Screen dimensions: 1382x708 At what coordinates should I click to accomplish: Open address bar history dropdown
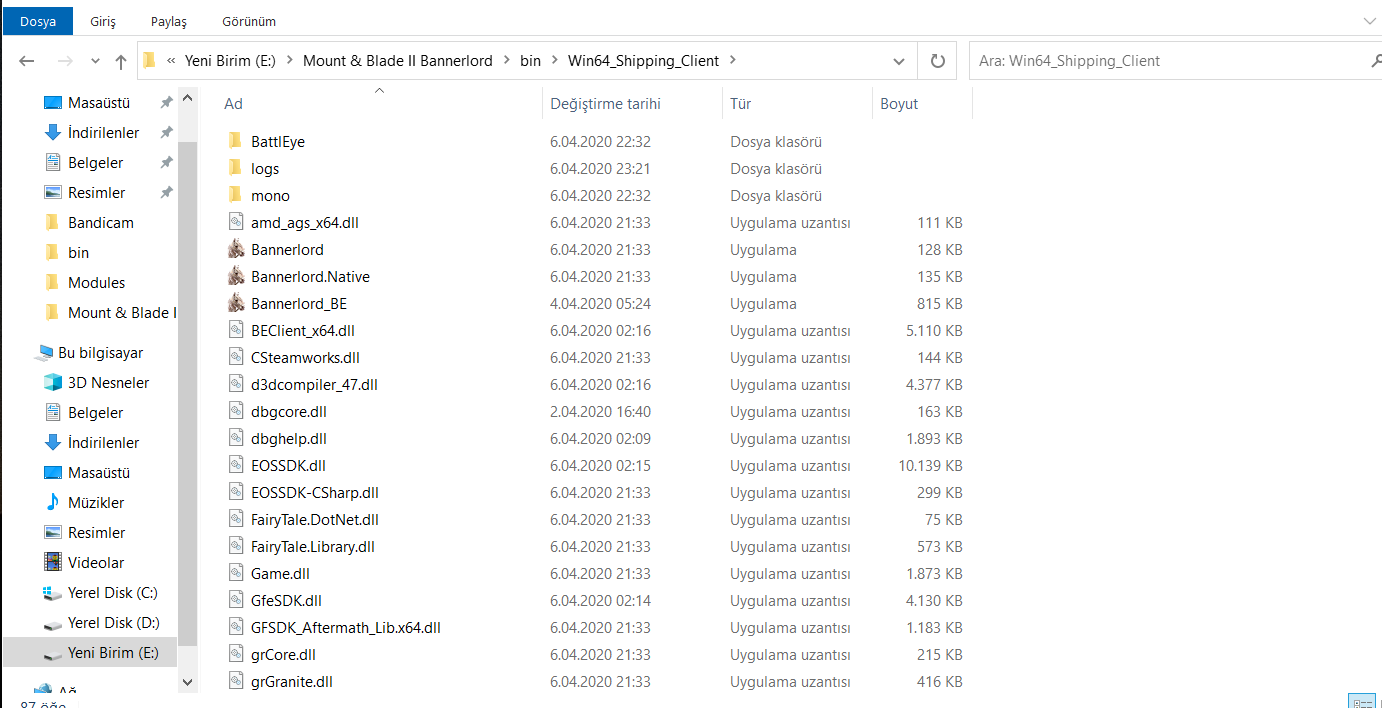point(899,61)
